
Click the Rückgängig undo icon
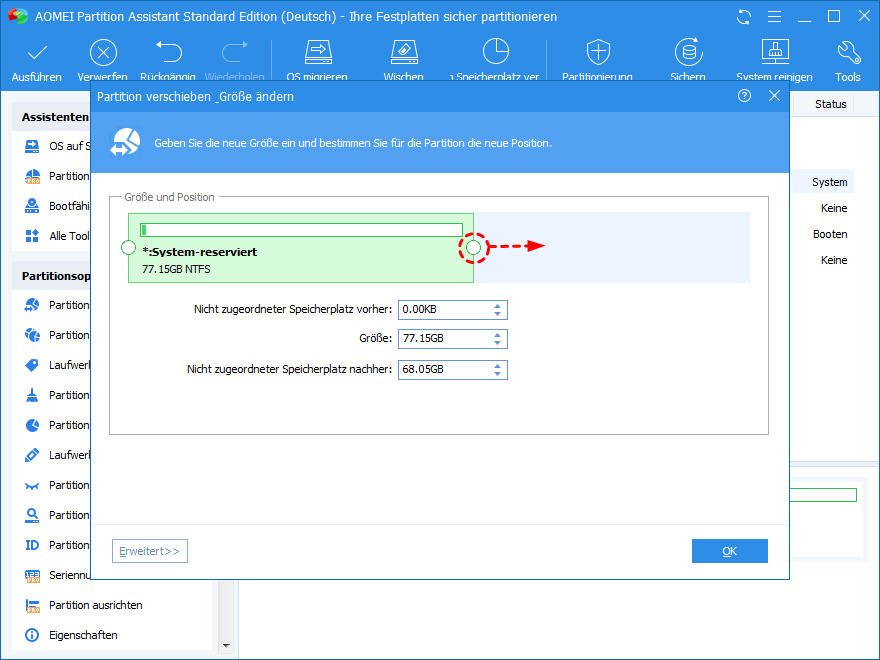click(x=168, y=52)
